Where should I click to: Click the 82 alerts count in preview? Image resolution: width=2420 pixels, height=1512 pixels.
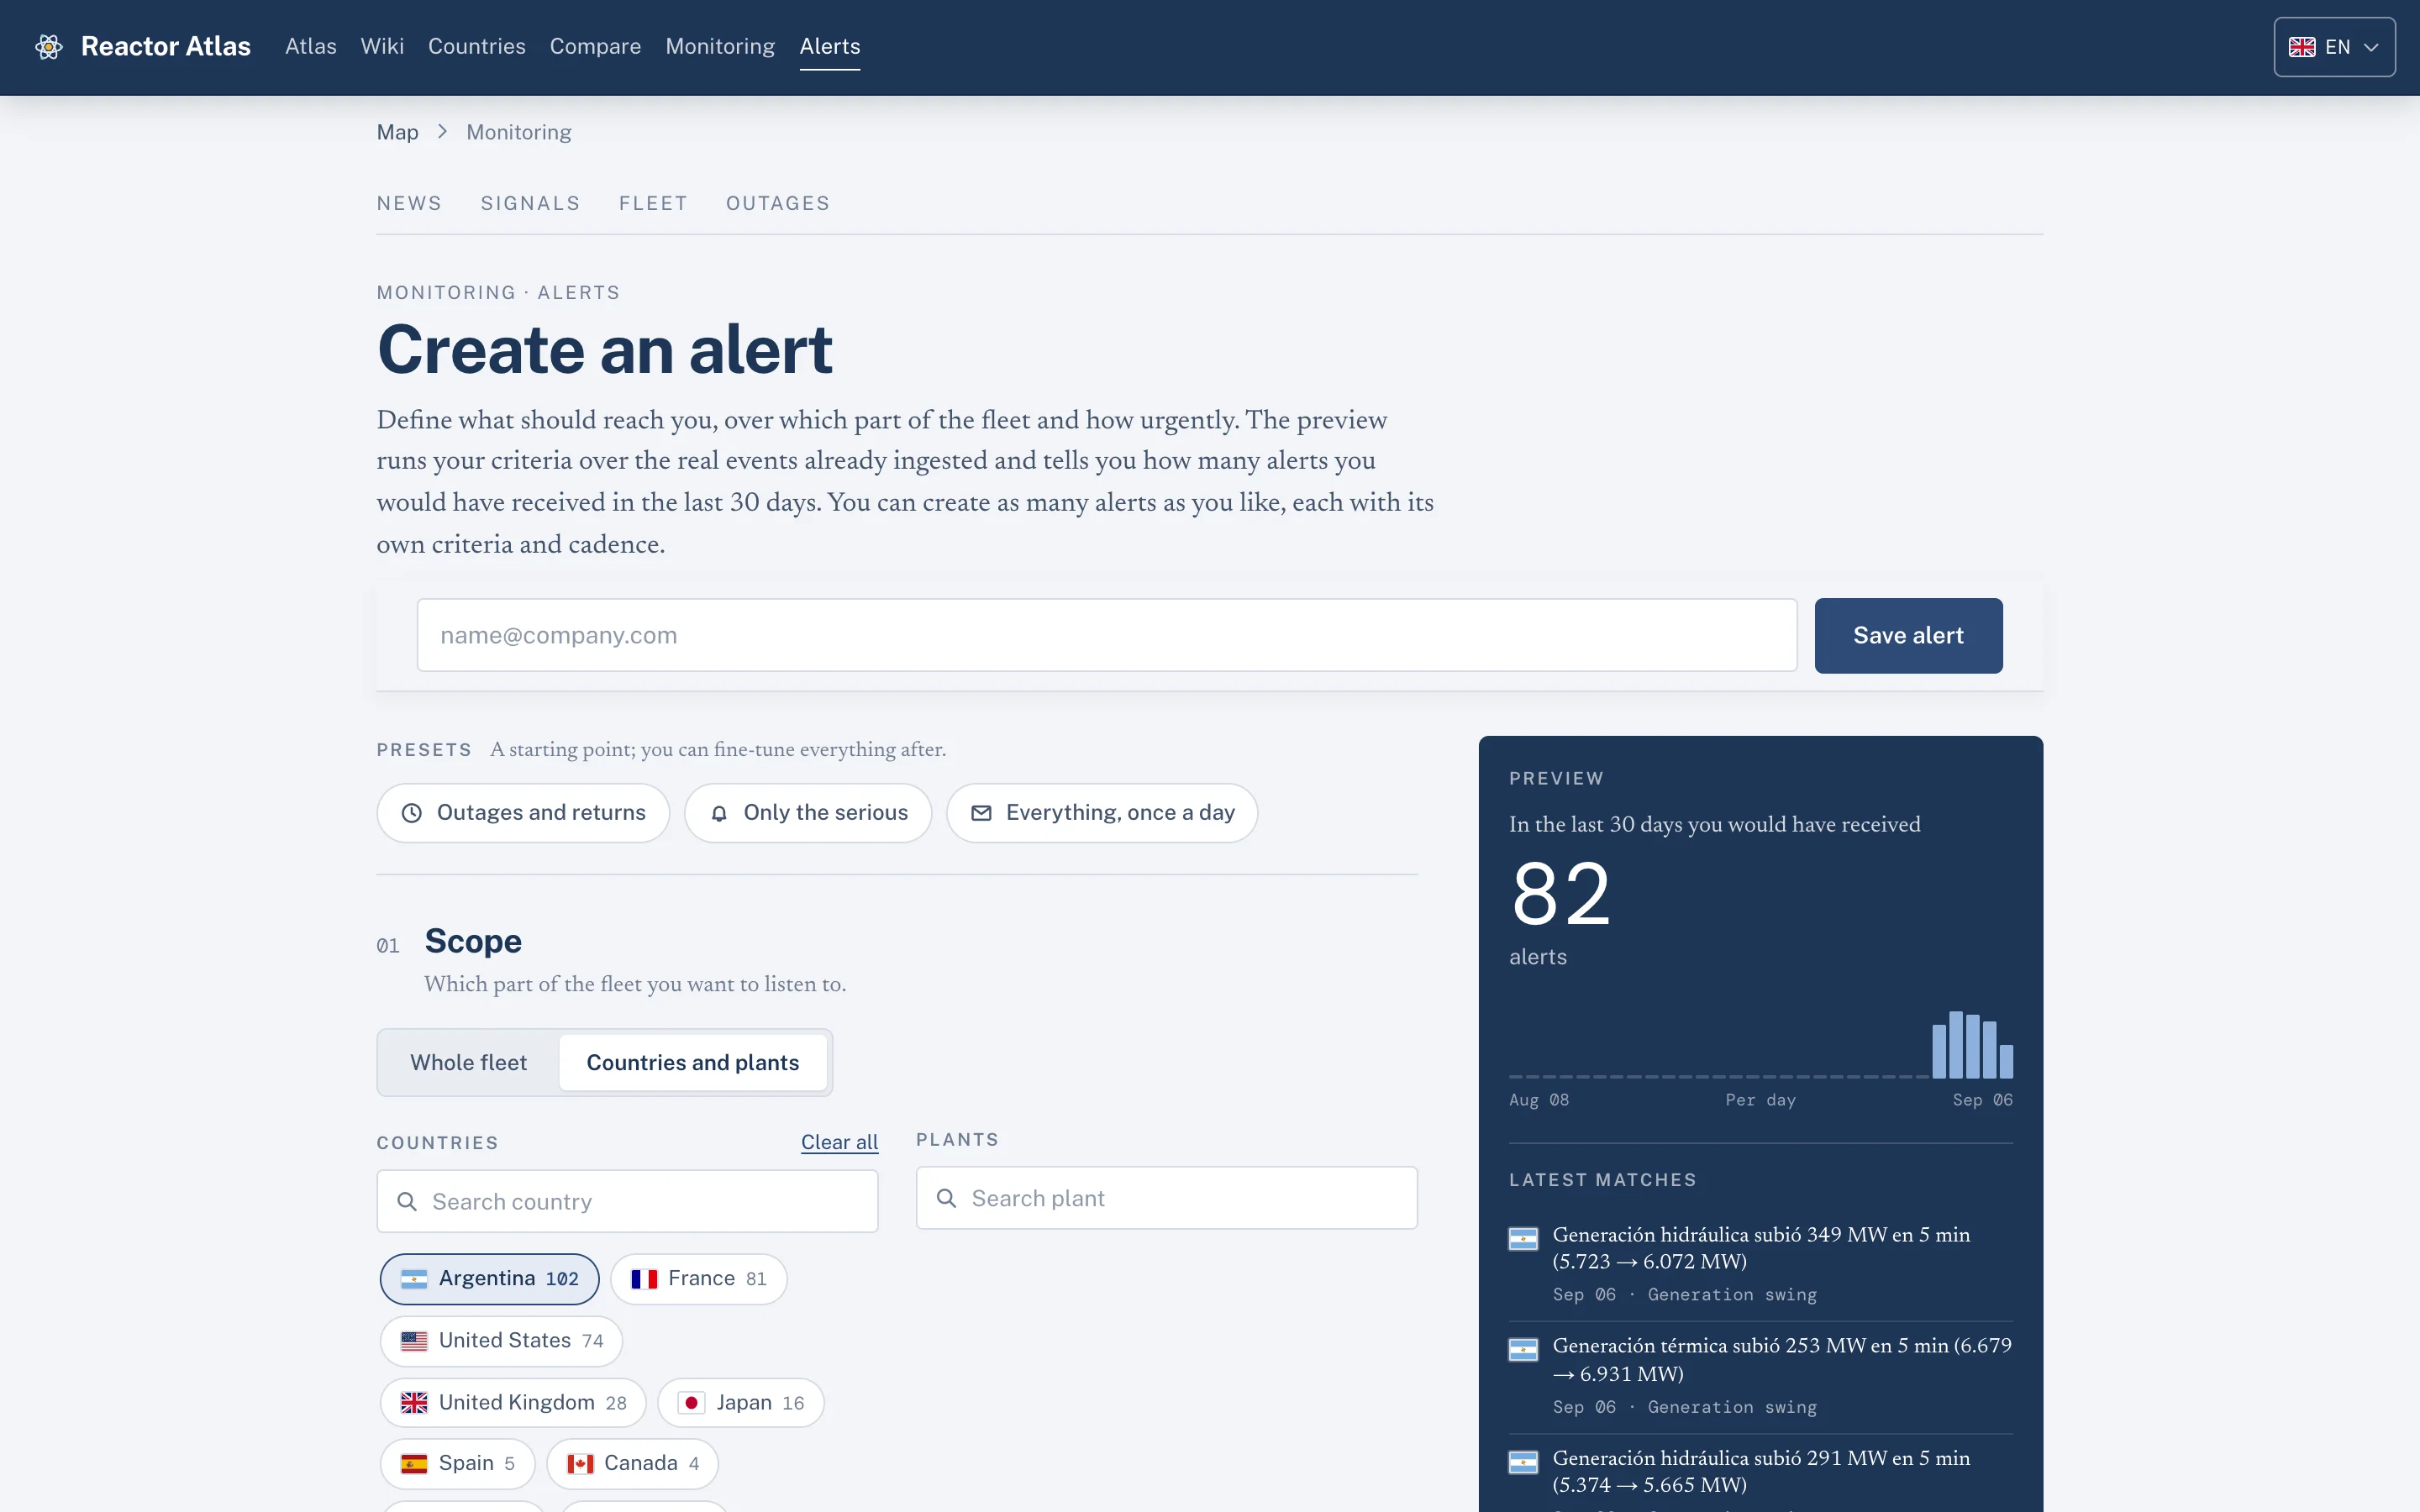pyautogui.click(x=1561, y=894)
